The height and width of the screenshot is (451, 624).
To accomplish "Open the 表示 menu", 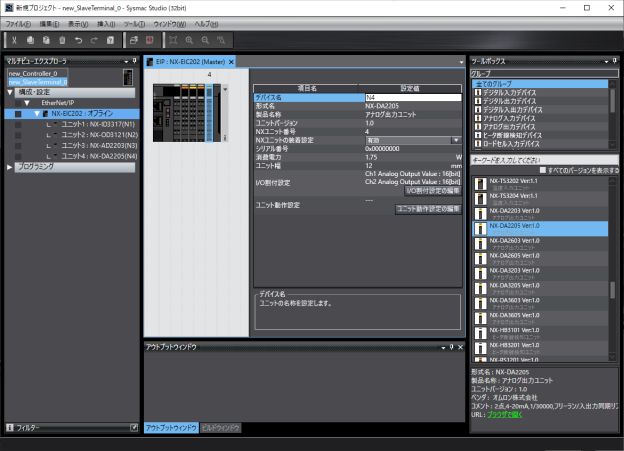I will pos(78,24).
